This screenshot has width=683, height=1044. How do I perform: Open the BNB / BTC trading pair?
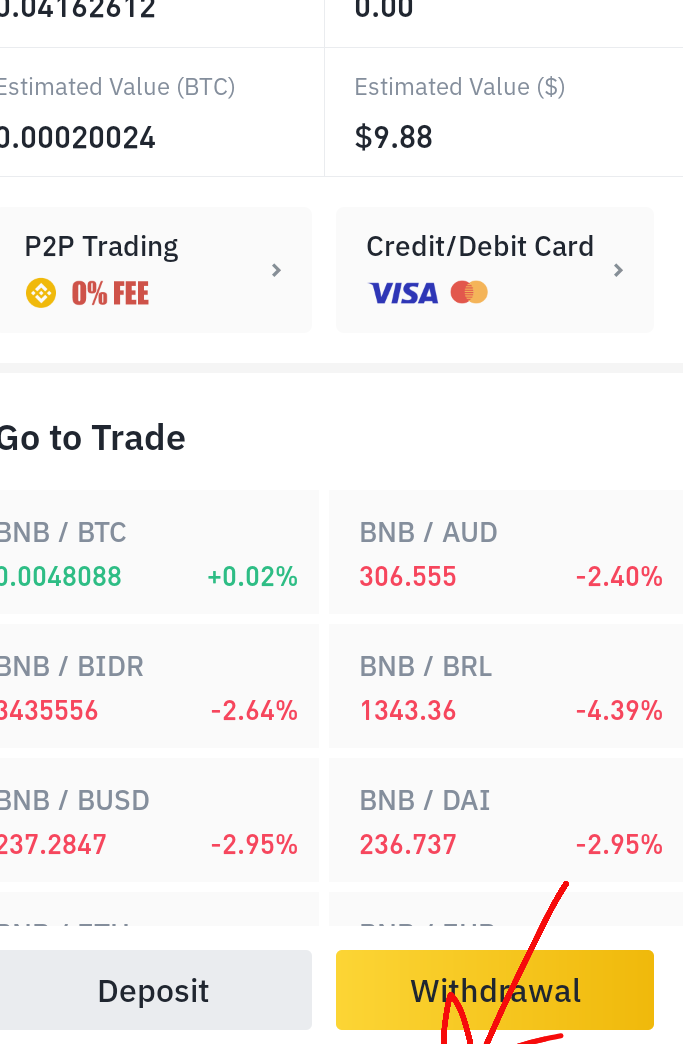coord(158,552)
